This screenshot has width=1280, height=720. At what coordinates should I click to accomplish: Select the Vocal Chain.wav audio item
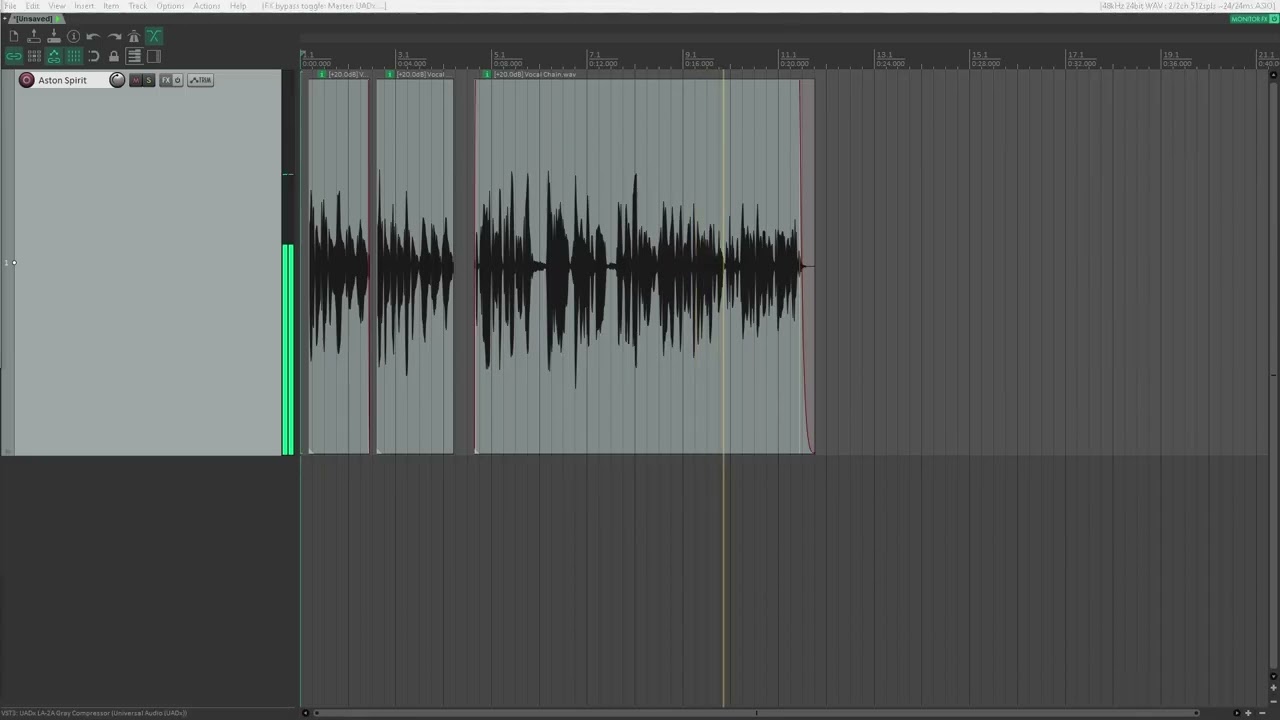(643, 265)
